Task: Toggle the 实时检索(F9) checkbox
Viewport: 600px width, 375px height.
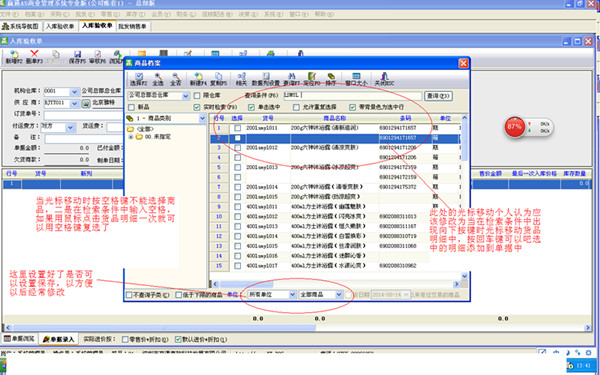Action: pos(197,107)
